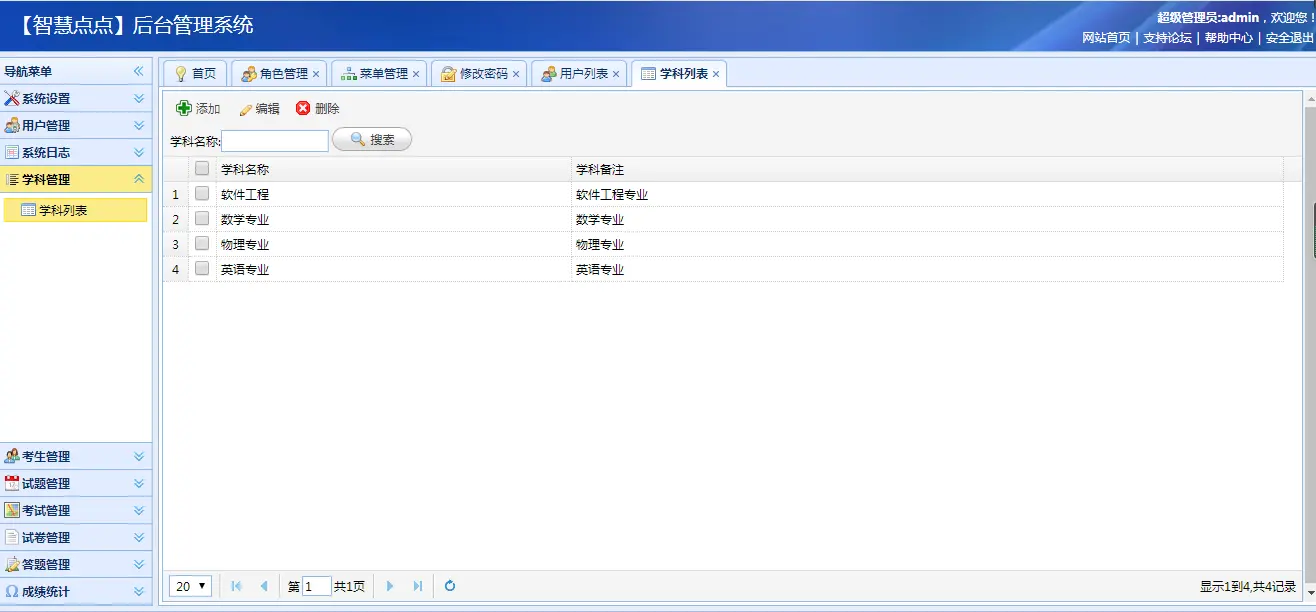The image size is (1316, 612).
Task: Open the 帮助中心 link
Action: pos(1228,38)
